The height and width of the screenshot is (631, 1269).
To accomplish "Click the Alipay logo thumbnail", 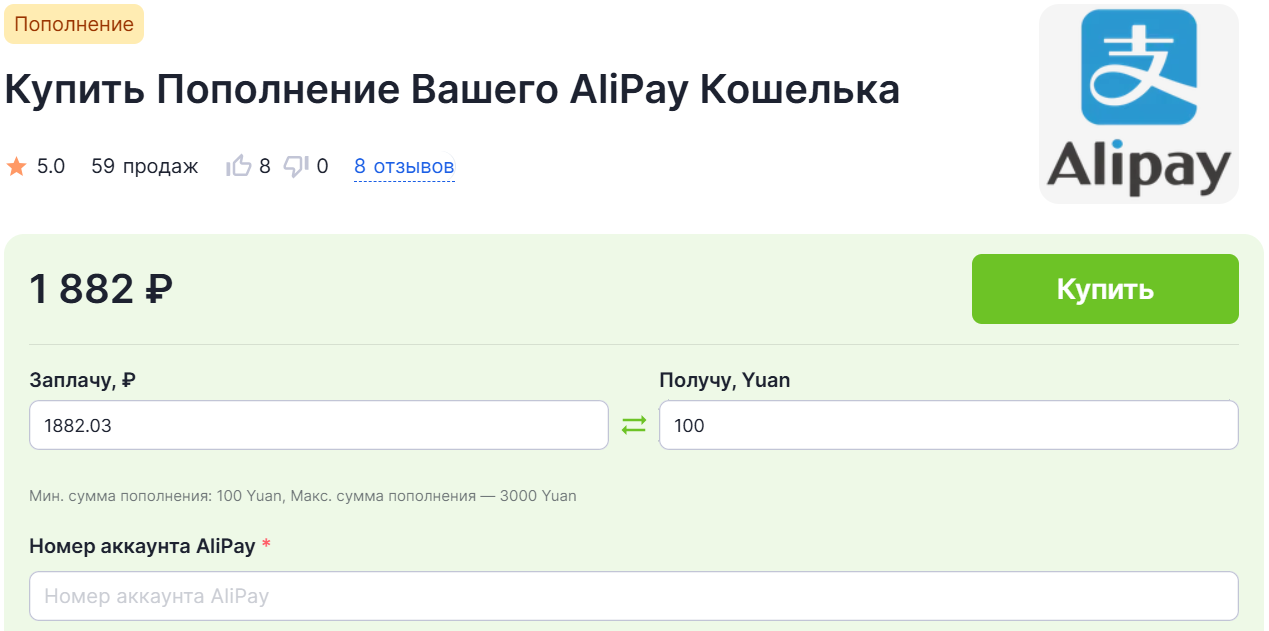I will pyautogui.click(x=1139, y=104).
